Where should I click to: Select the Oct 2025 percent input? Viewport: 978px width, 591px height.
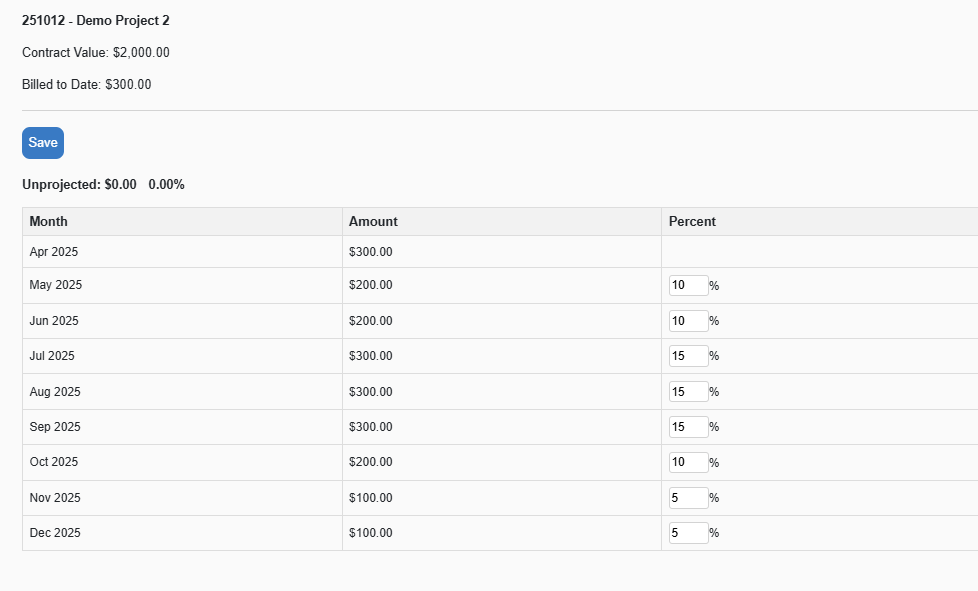point(688,462)
